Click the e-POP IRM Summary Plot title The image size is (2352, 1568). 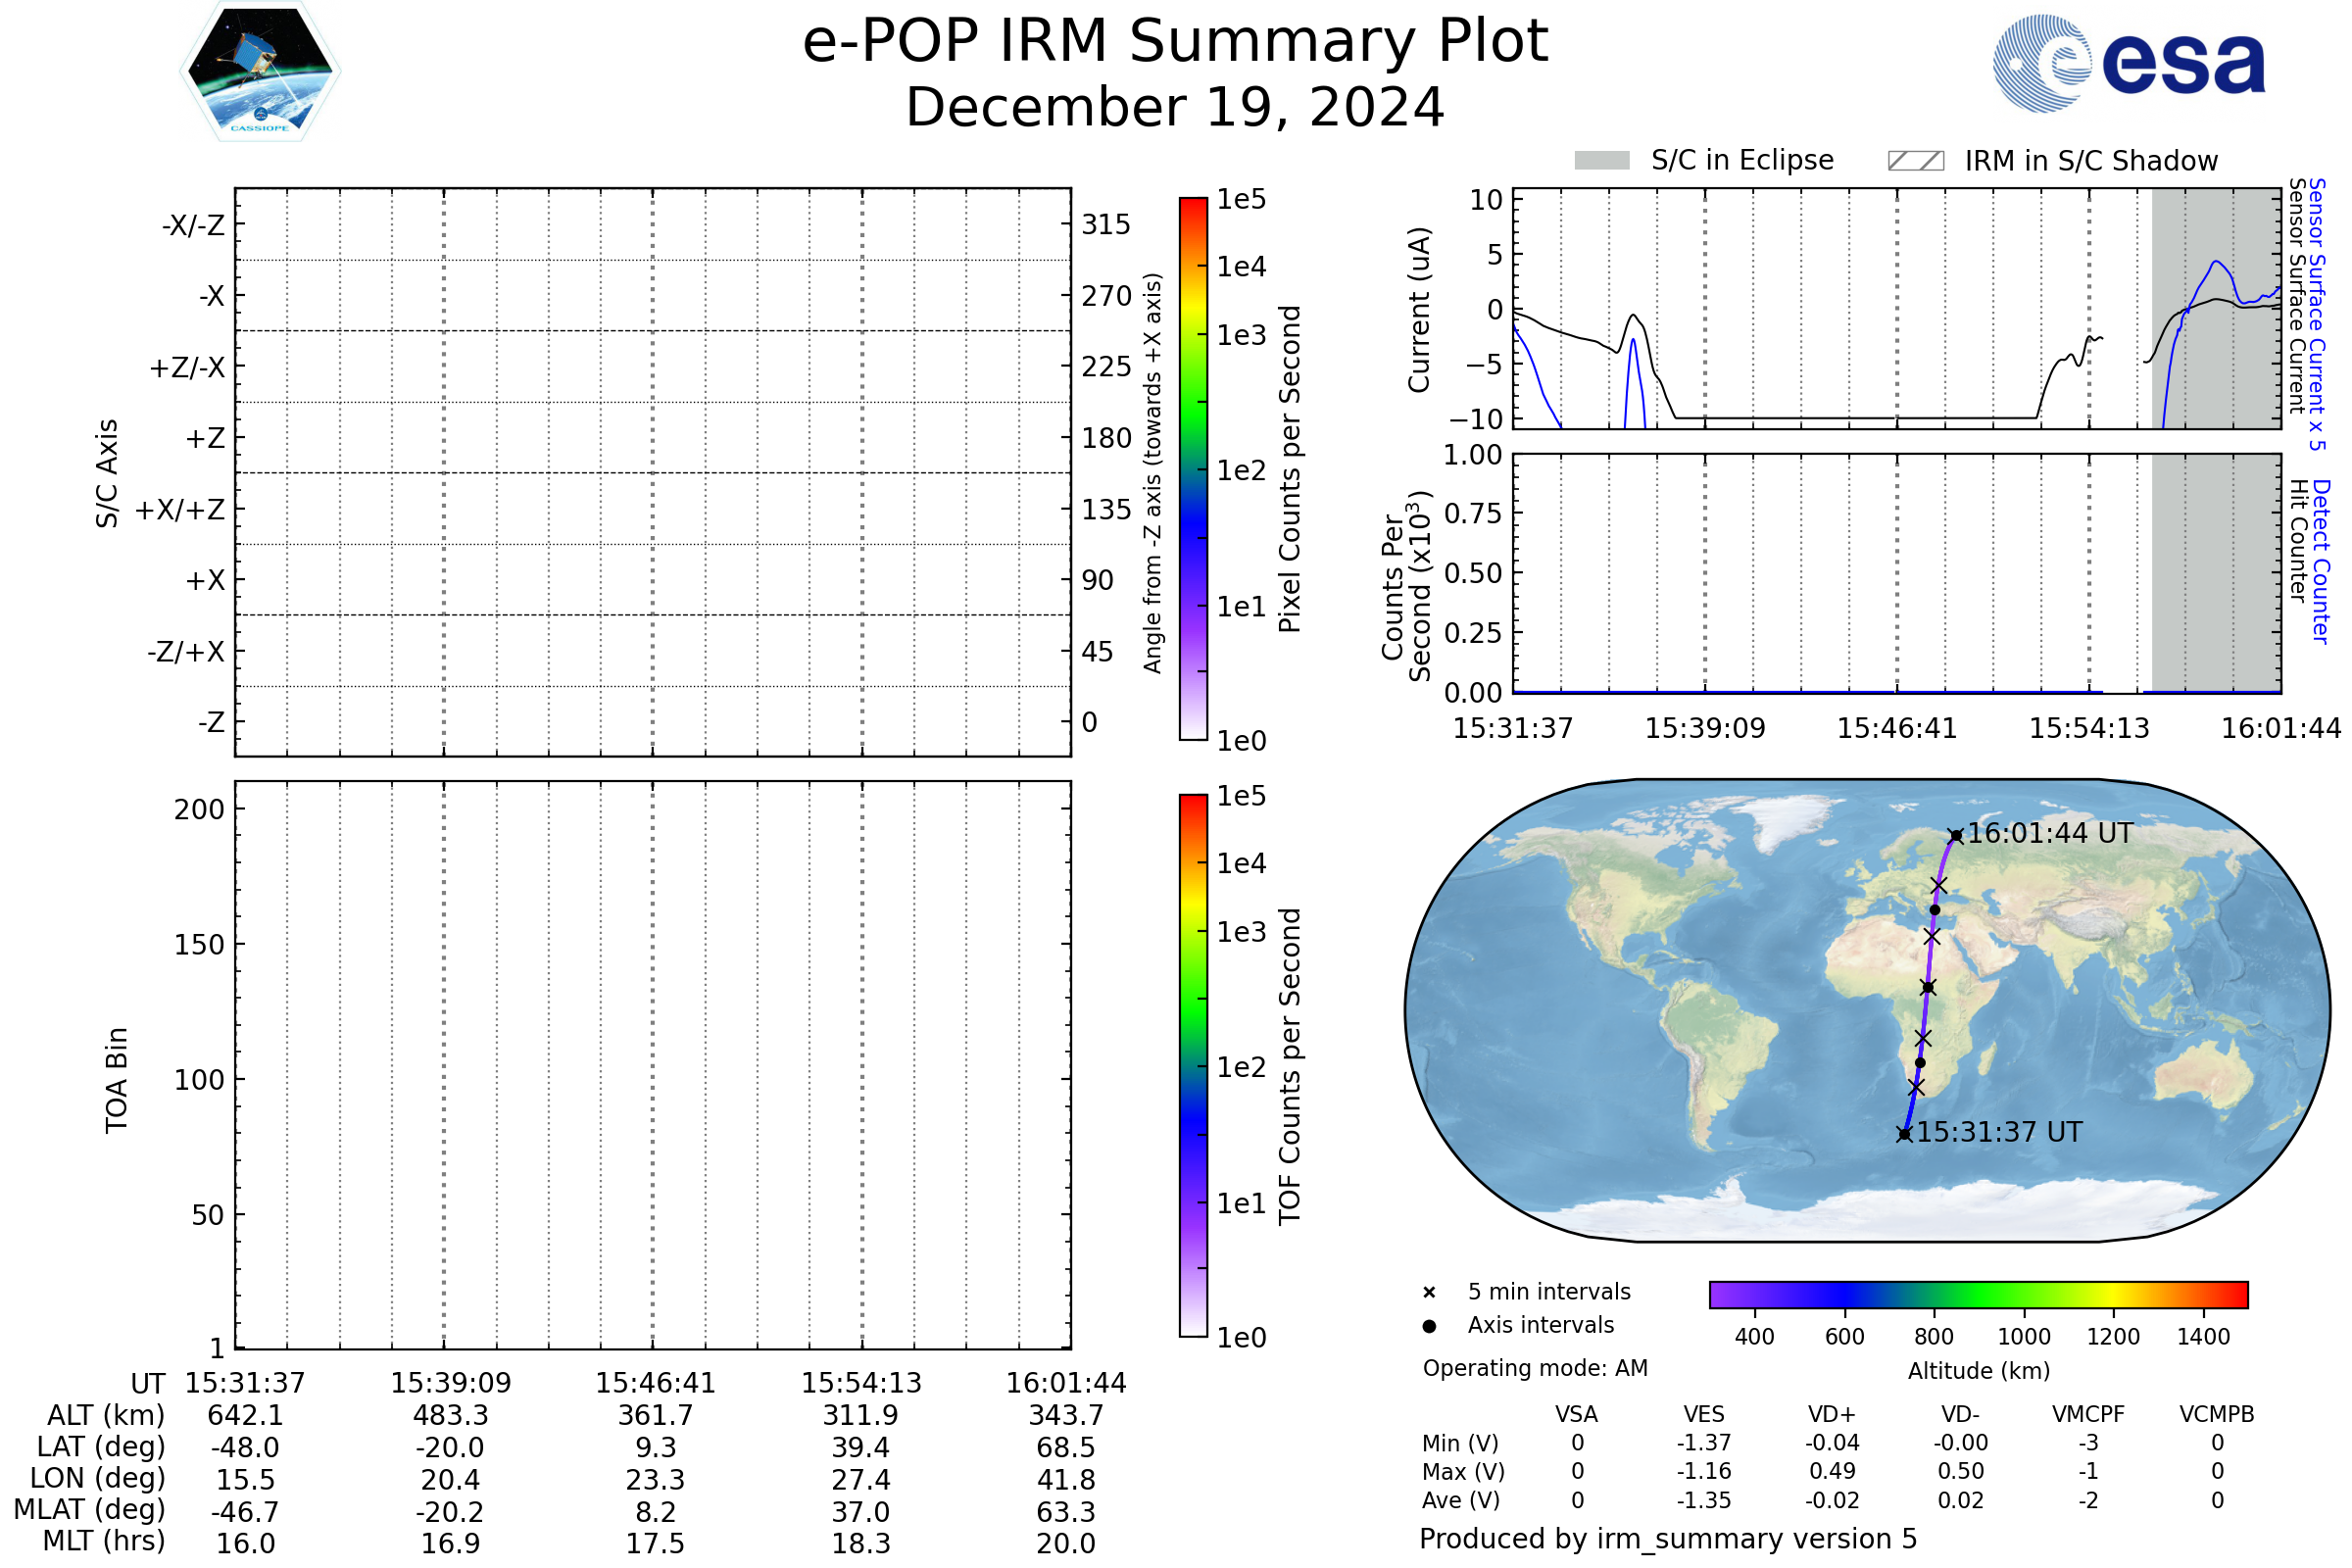pos(1175,42)
